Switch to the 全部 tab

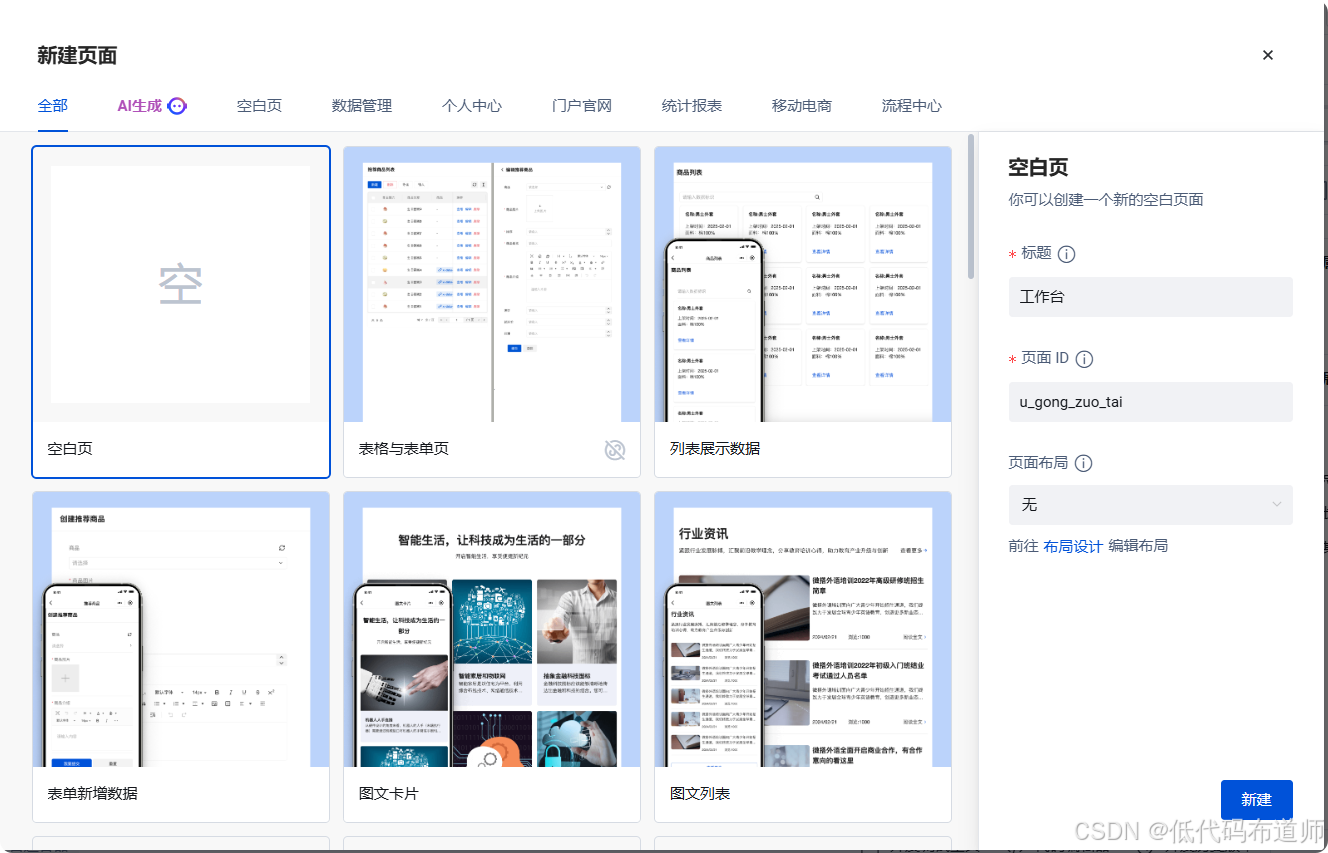pyautogui.click(x=53, y=105)
